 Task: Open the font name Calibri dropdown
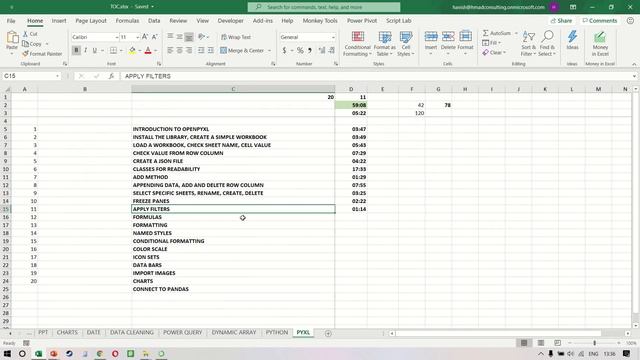coord(116,37)
